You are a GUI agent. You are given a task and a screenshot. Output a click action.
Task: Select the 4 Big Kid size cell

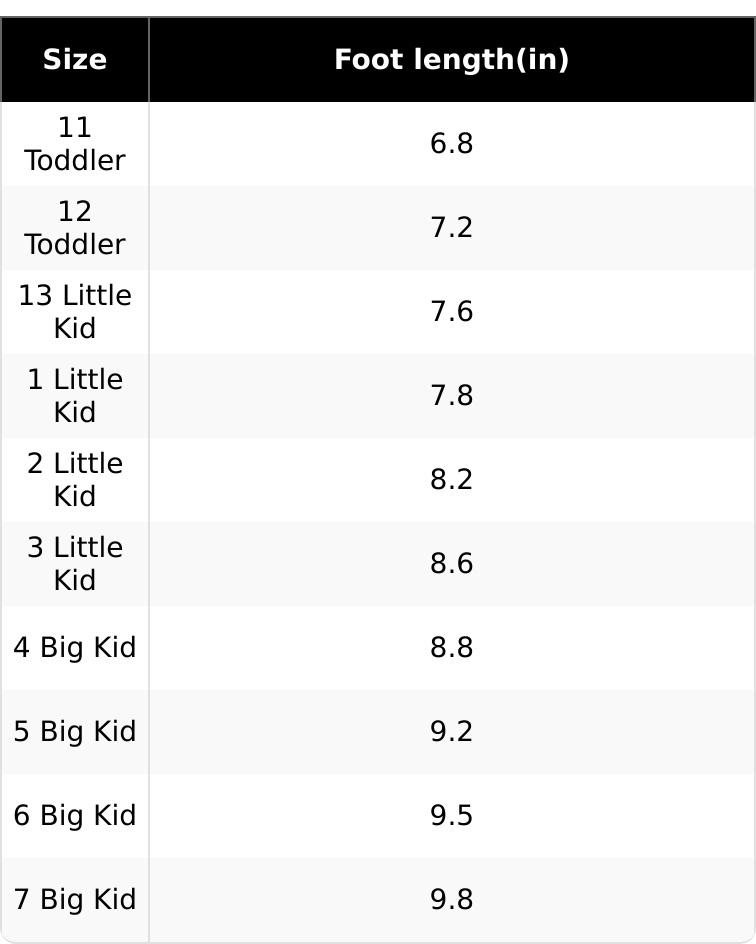[x=75, y=648]
